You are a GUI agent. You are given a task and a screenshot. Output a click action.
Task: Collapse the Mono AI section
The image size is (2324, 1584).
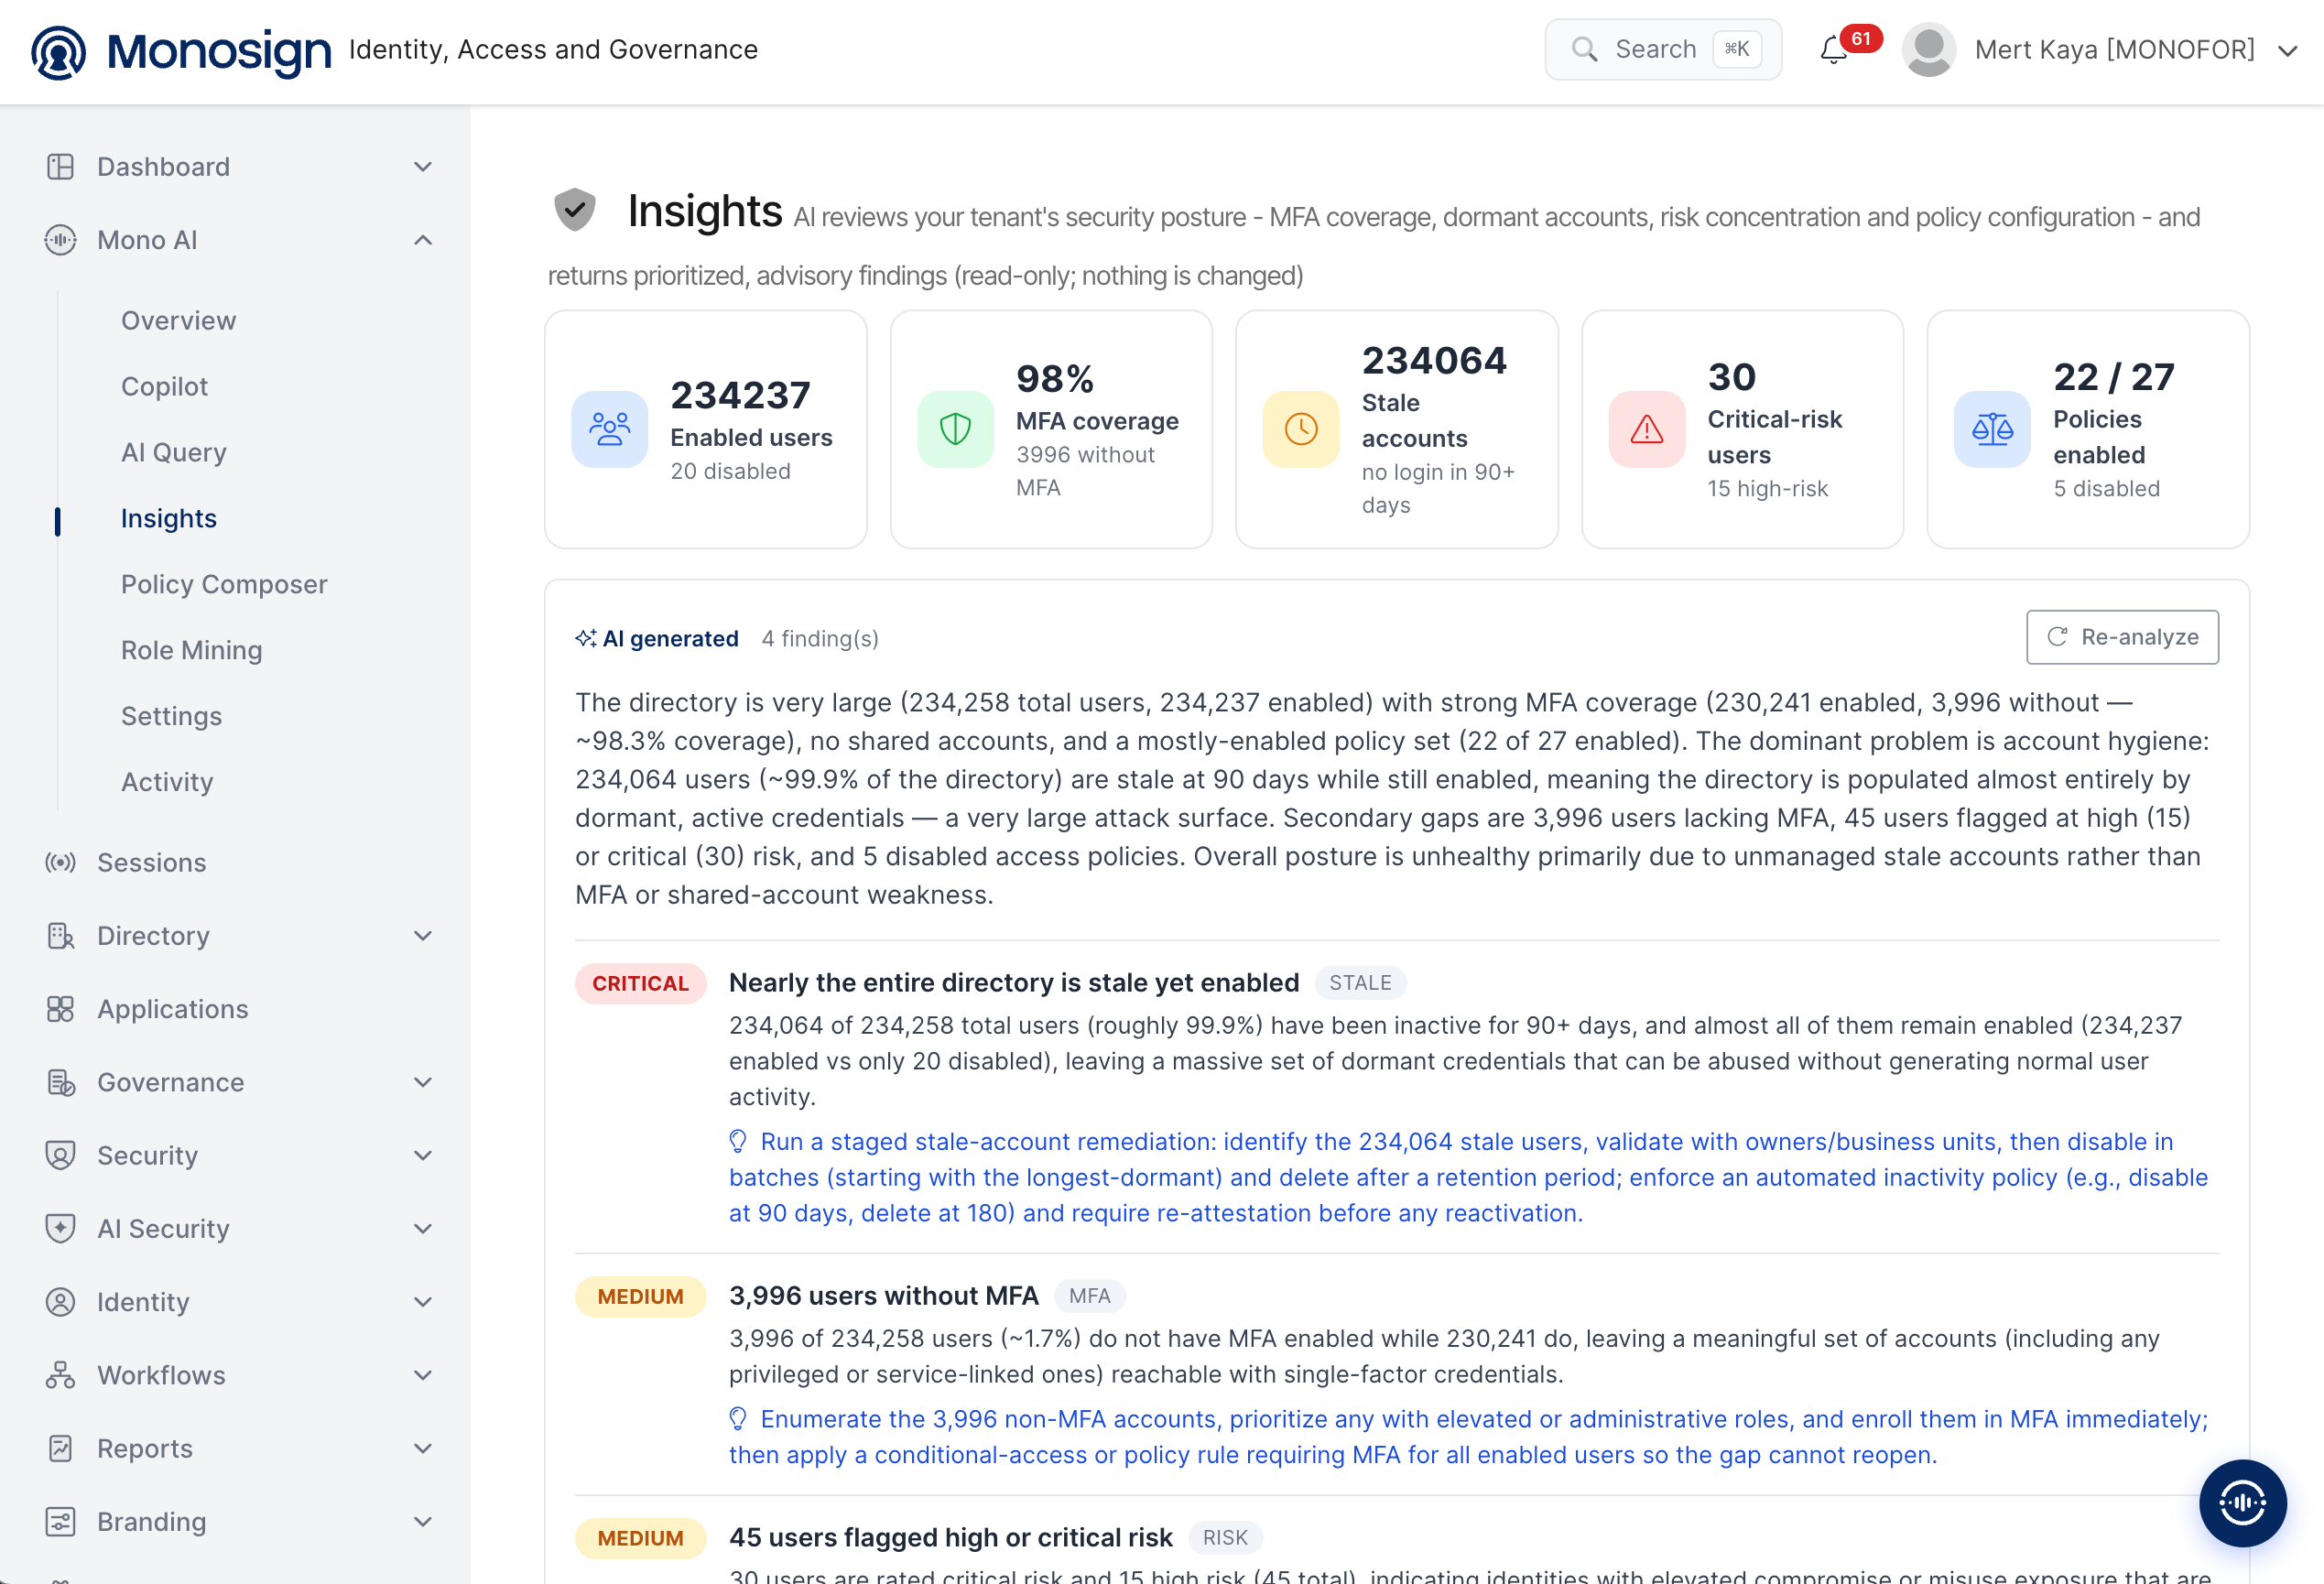click(x=423, y=240)
